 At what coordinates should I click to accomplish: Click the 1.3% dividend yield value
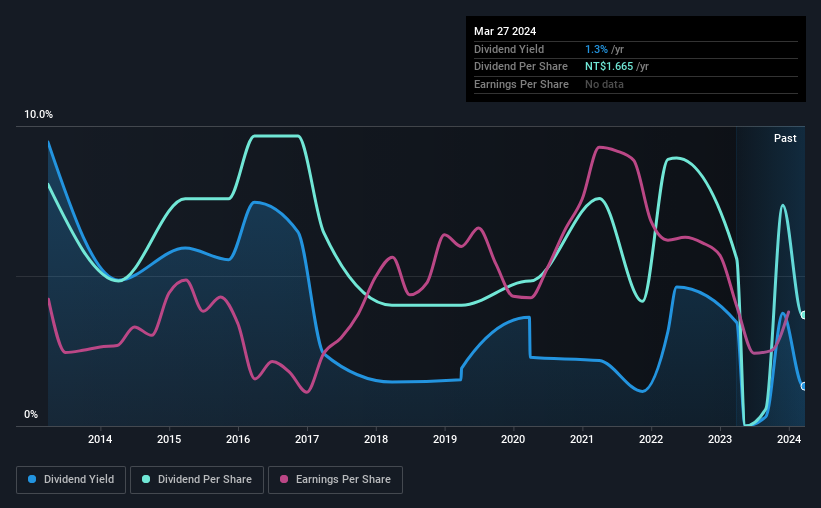click(596, 49)
